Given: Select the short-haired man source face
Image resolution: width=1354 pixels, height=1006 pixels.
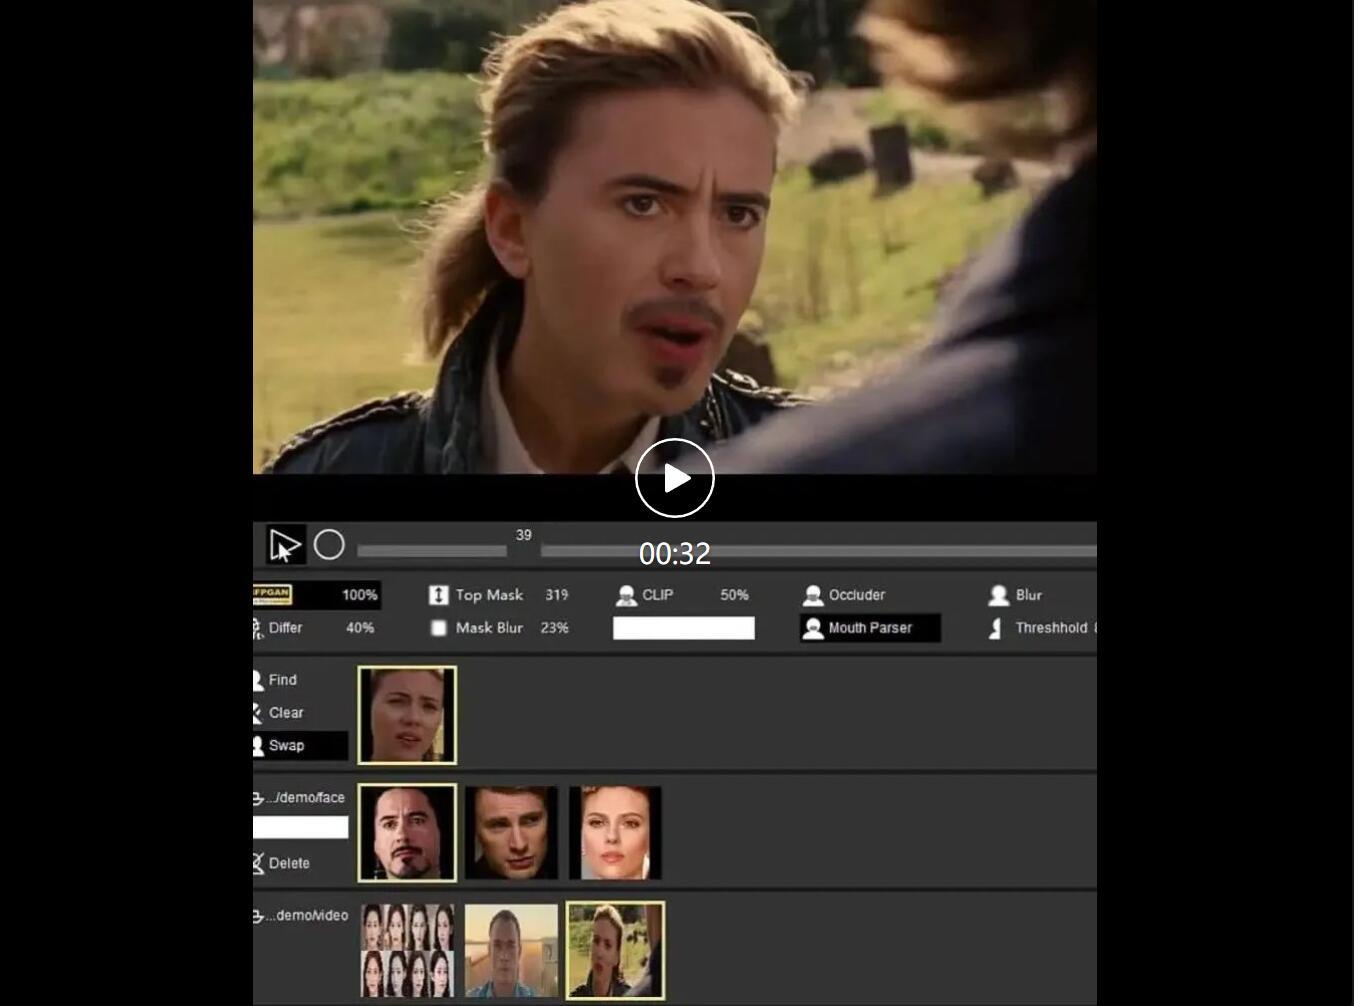Looking at the screenshot, I should click(511, 833).
